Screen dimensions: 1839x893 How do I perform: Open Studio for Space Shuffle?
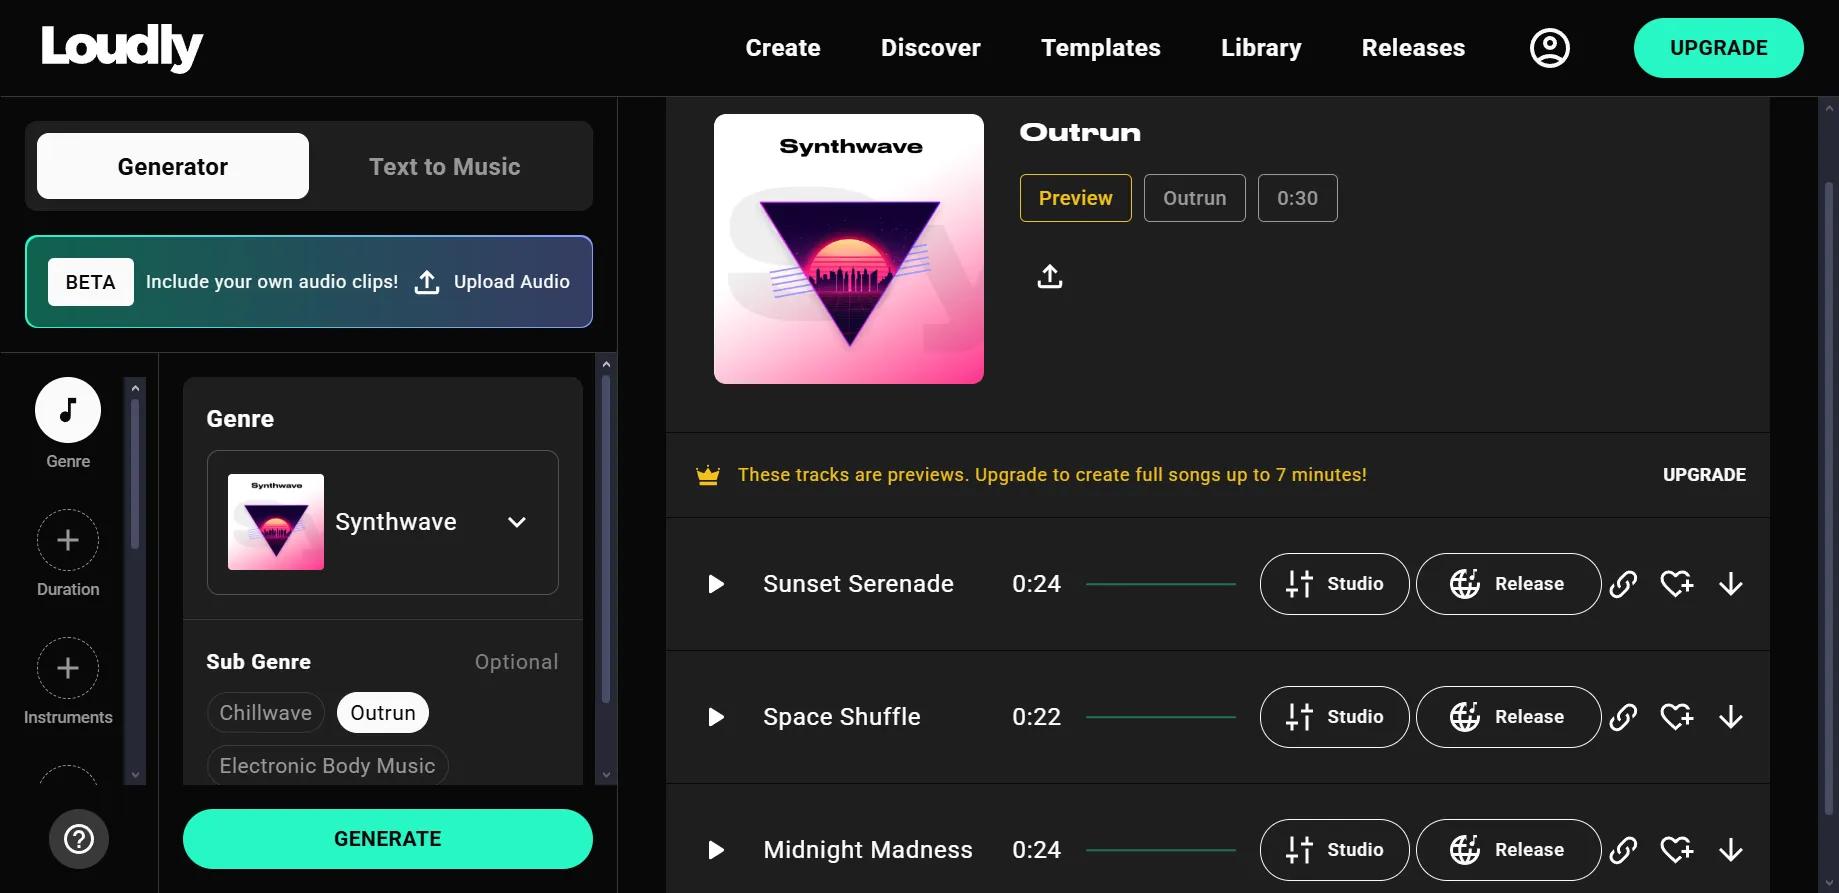pos(1334,717)
